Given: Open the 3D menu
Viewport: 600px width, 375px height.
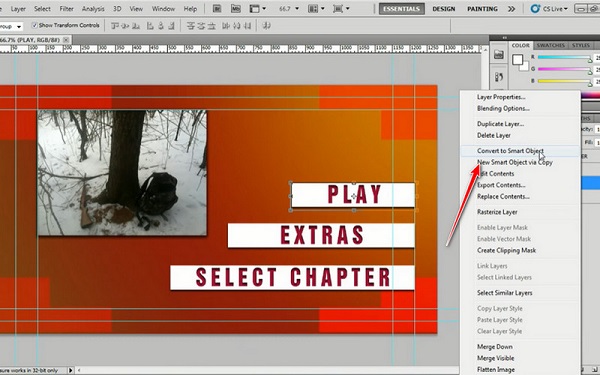Looking at the screenshot, I should click(x=117, y=8).
